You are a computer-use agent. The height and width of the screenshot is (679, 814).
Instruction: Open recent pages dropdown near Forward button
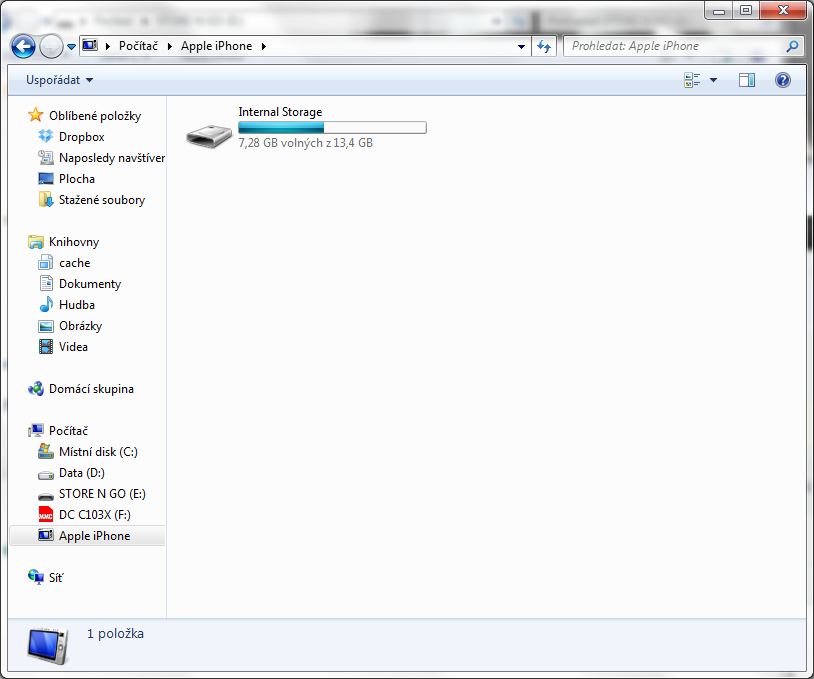72,46
